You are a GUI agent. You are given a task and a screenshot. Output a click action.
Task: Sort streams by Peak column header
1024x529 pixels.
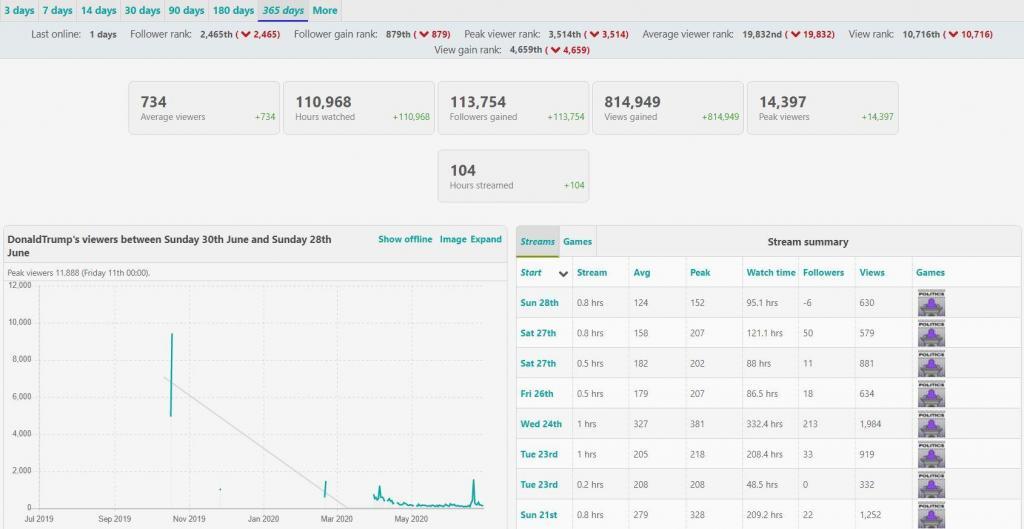(700, 273)
